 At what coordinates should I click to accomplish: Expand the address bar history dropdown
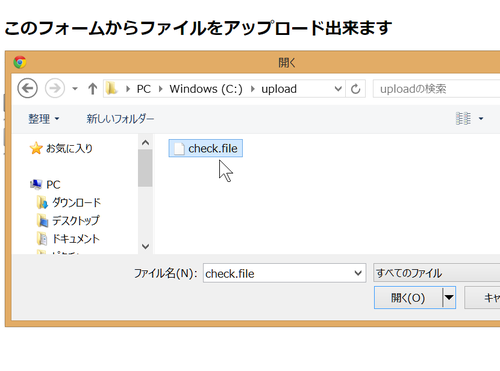pyautogui.click(x=338, y=89)
